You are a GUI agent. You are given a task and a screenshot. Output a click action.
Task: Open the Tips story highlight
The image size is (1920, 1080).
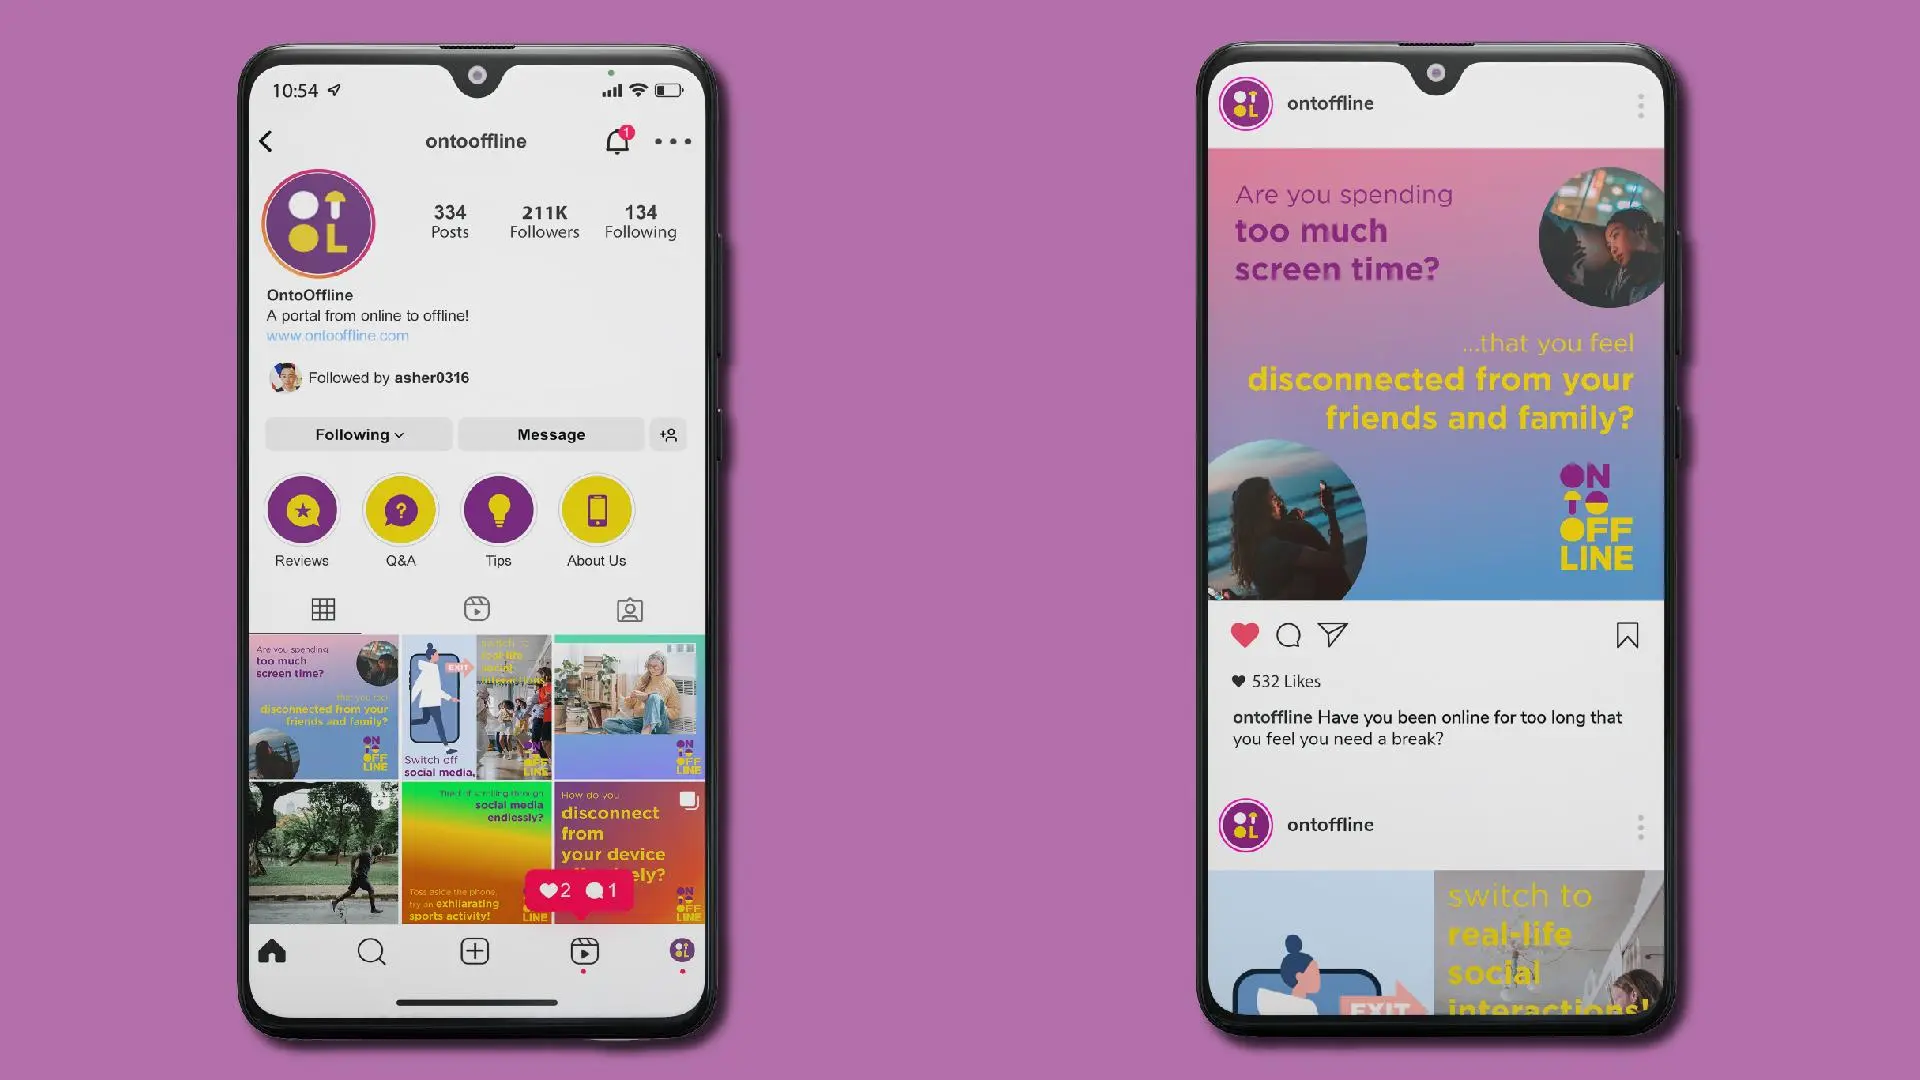(x=498, y=512)
